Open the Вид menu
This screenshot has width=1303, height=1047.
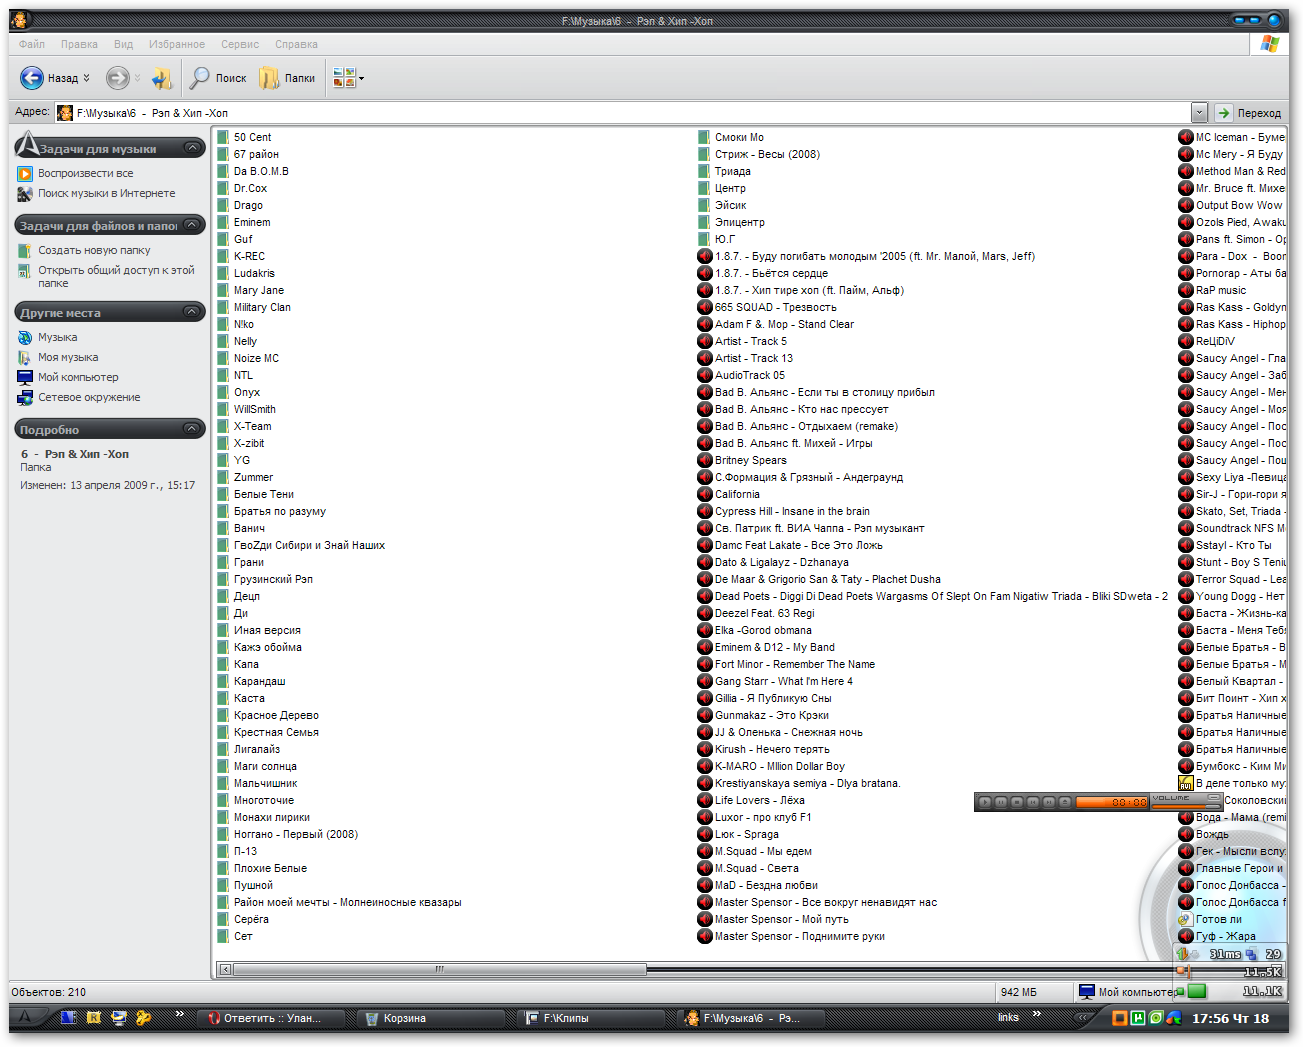123,44
